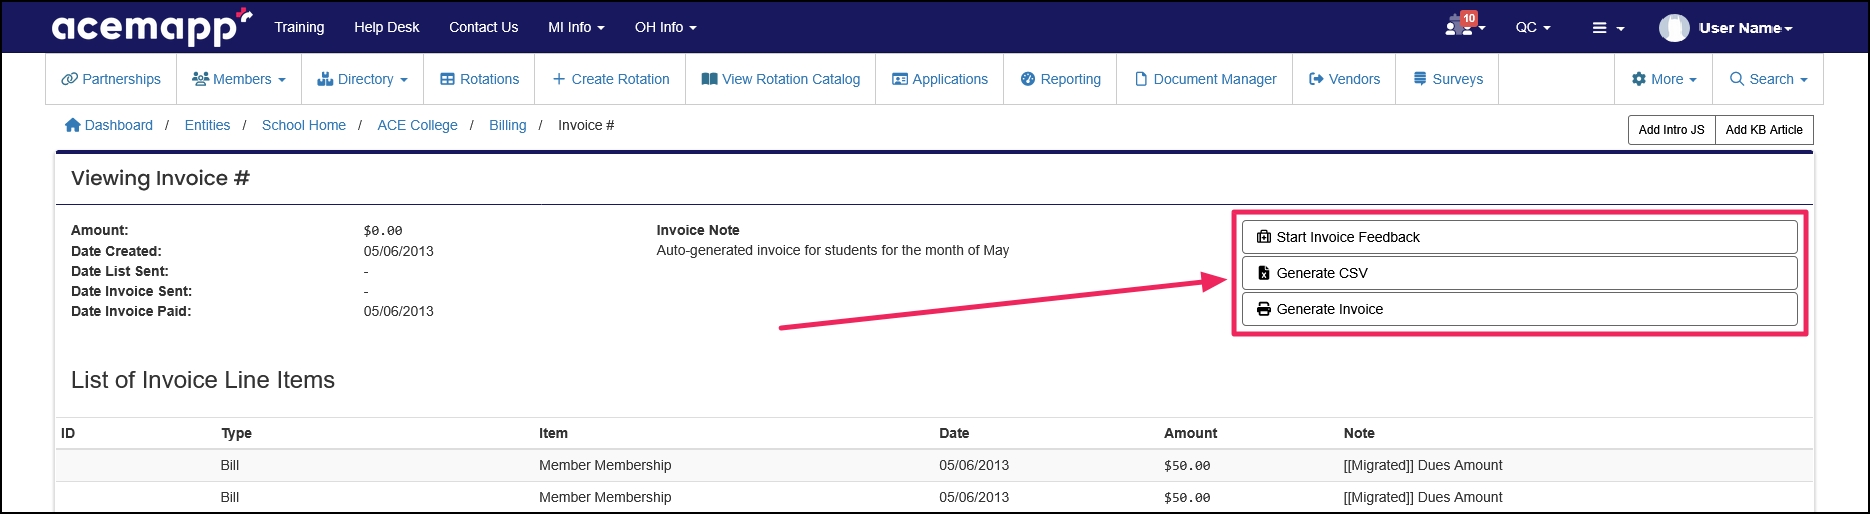The image size is (1870, 514).
Task: Follow the Billing breadcrumb link
Action: coord(507,125)
